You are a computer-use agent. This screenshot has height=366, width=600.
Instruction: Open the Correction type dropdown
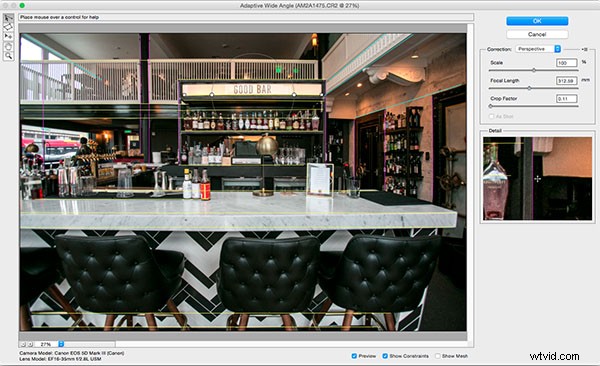(539, 49)
